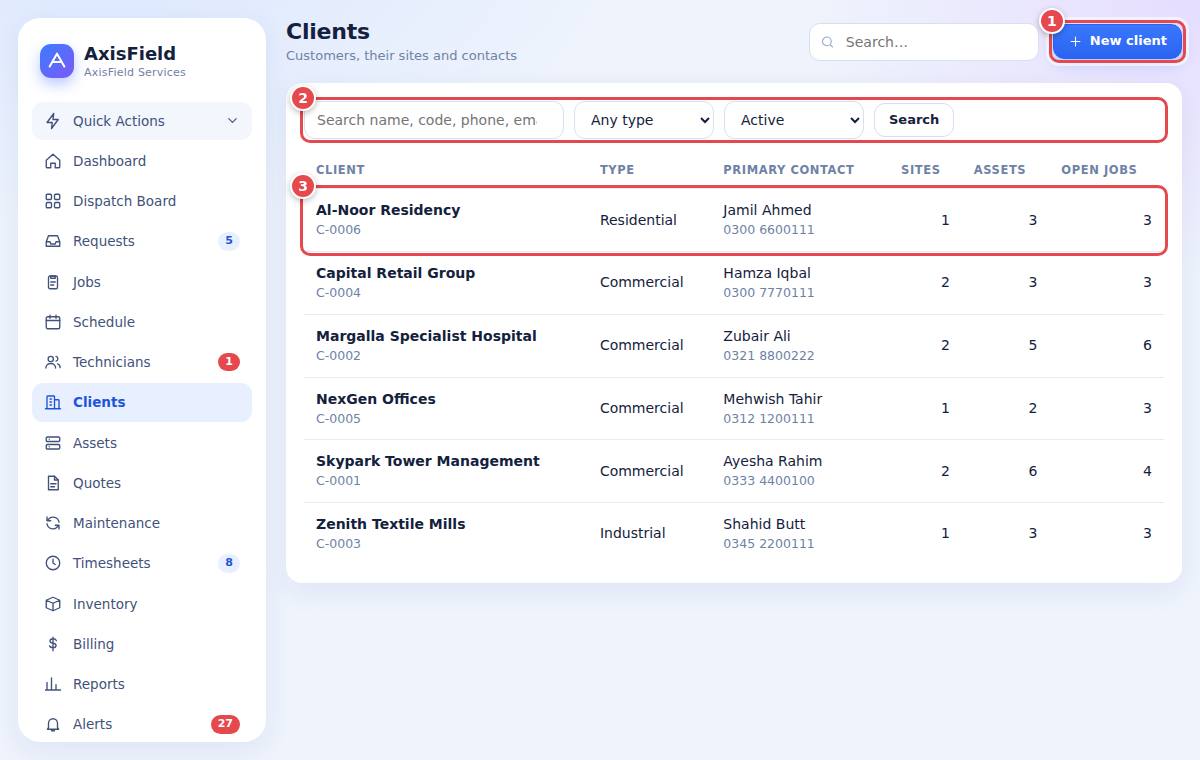
Task: Click the New client button
Action: click(x=1117, y=41)
